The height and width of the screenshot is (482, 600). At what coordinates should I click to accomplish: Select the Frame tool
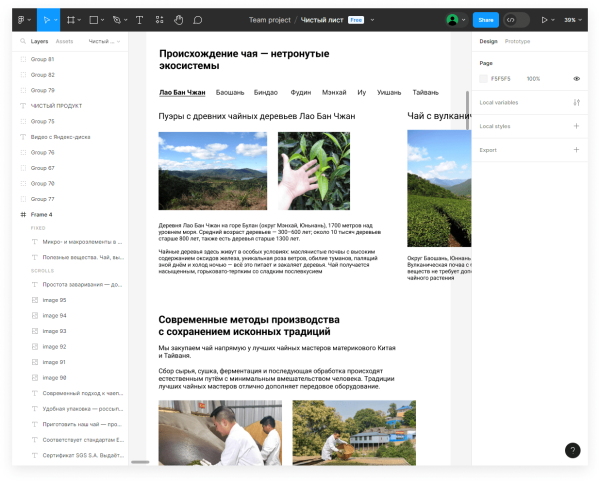pos(71,19)
